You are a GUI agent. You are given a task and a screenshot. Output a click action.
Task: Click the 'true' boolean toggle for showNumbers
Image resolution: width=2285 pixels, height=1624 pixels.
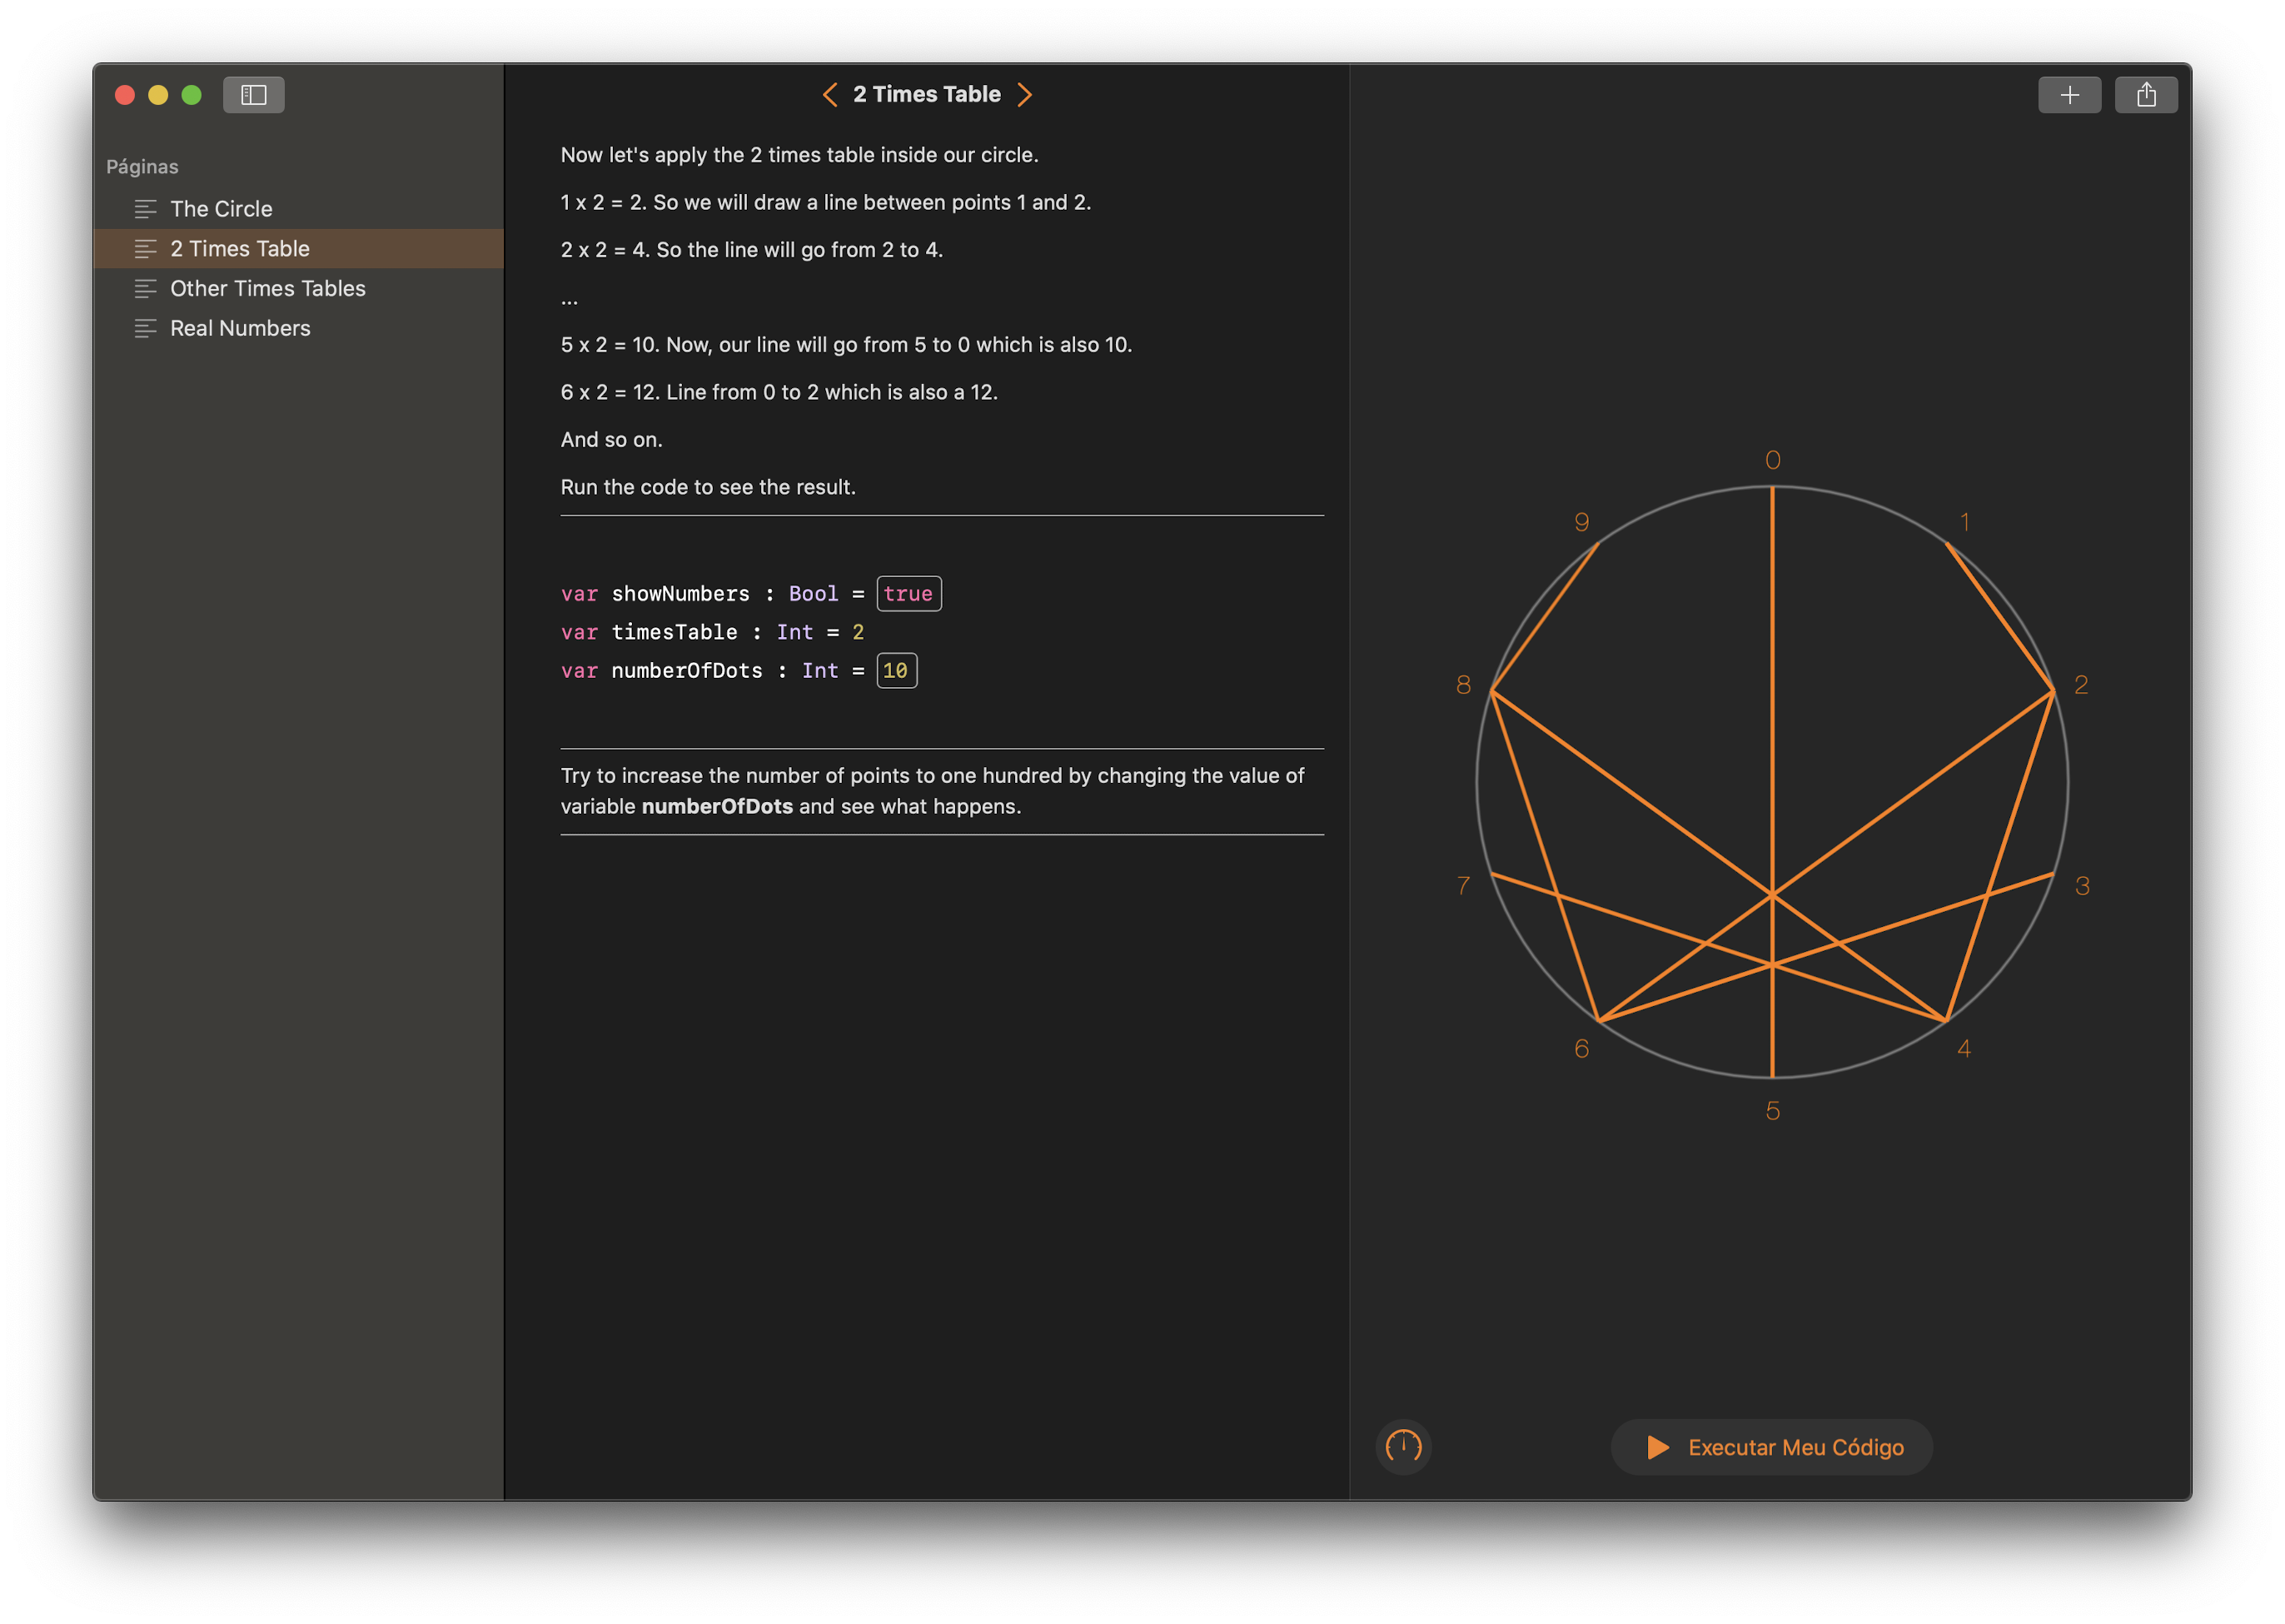click(x=907, y=594)
